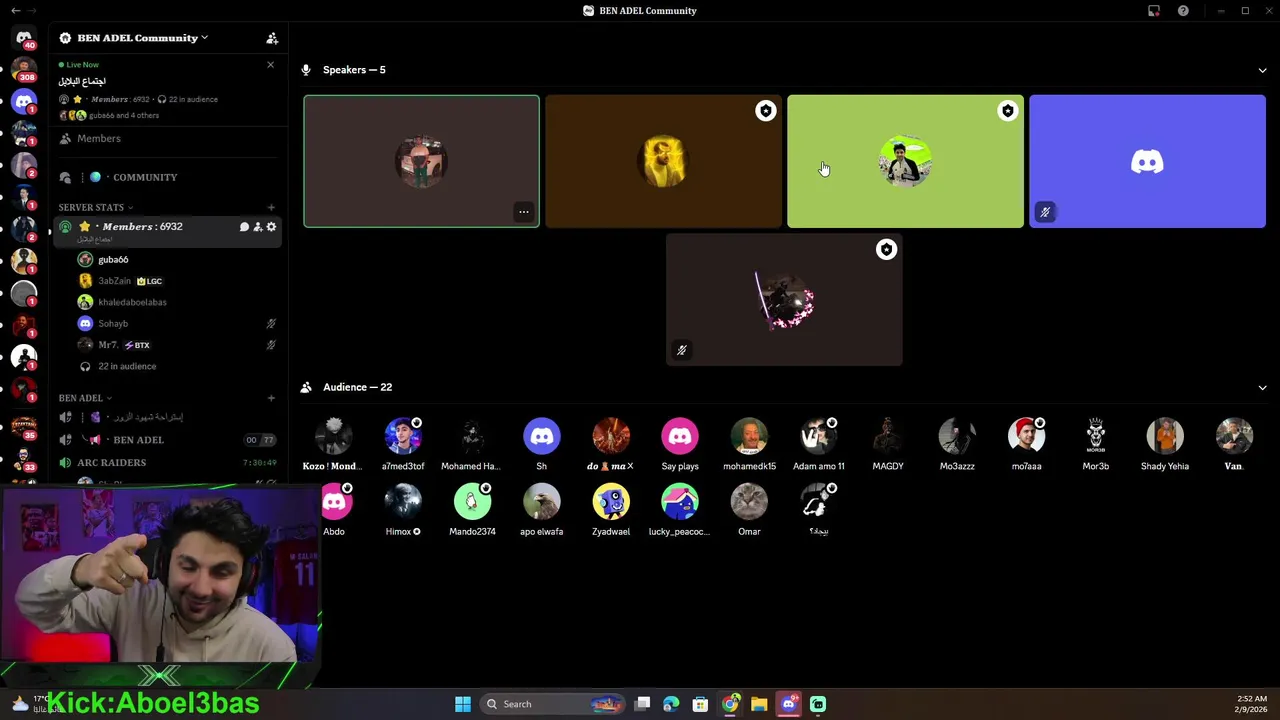Select audience member Say plays
The image size is (1280, 720).
(680, 444)
